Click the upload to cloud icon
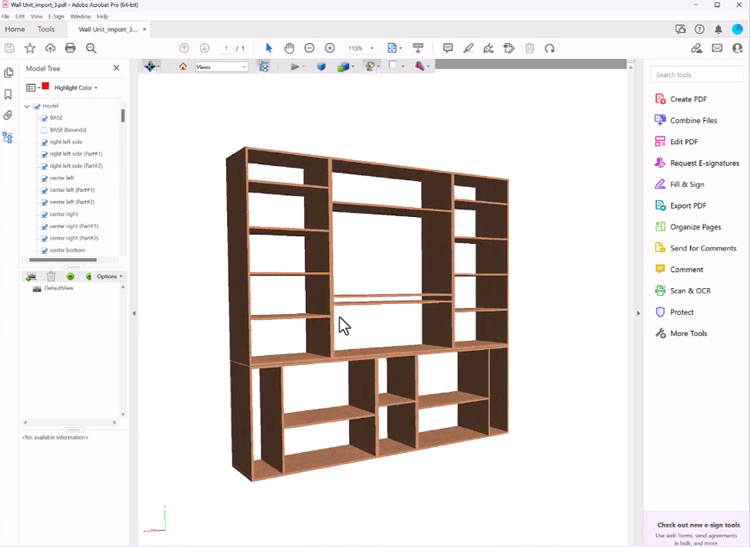The image size is (750, 547). [x=50, y=48]
